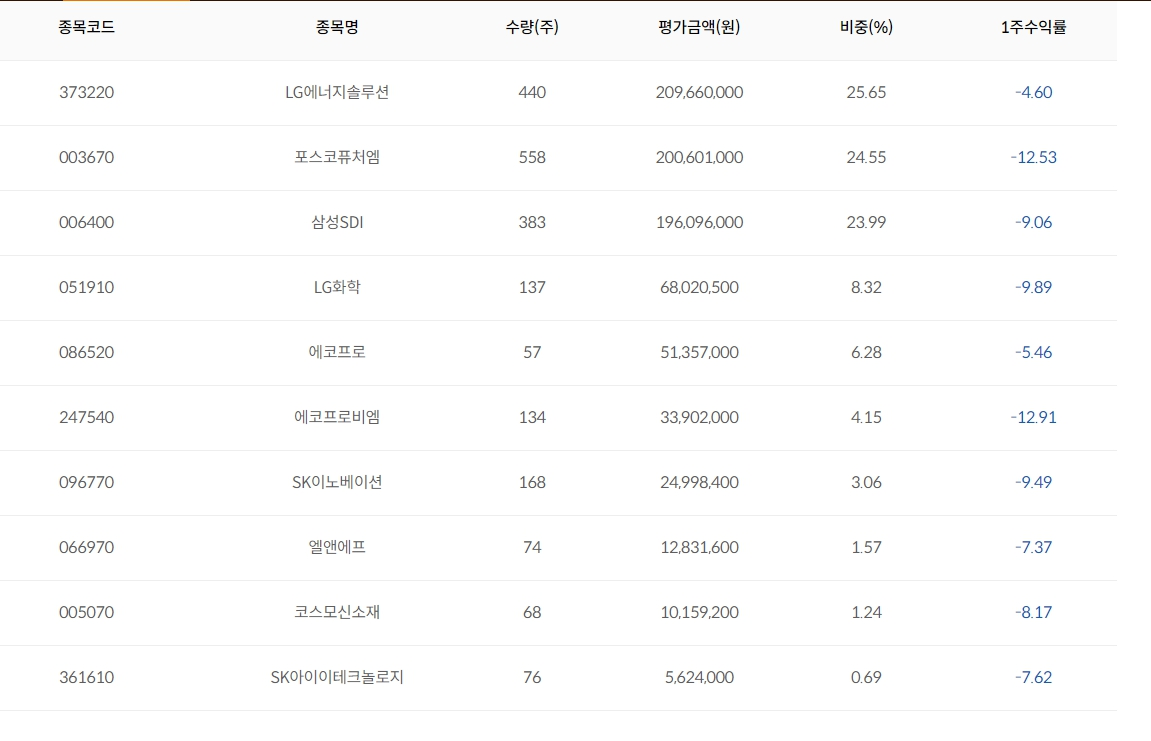
Task: Open the 에코프로비엠 stock entry
Action: [x=337, y=418]
